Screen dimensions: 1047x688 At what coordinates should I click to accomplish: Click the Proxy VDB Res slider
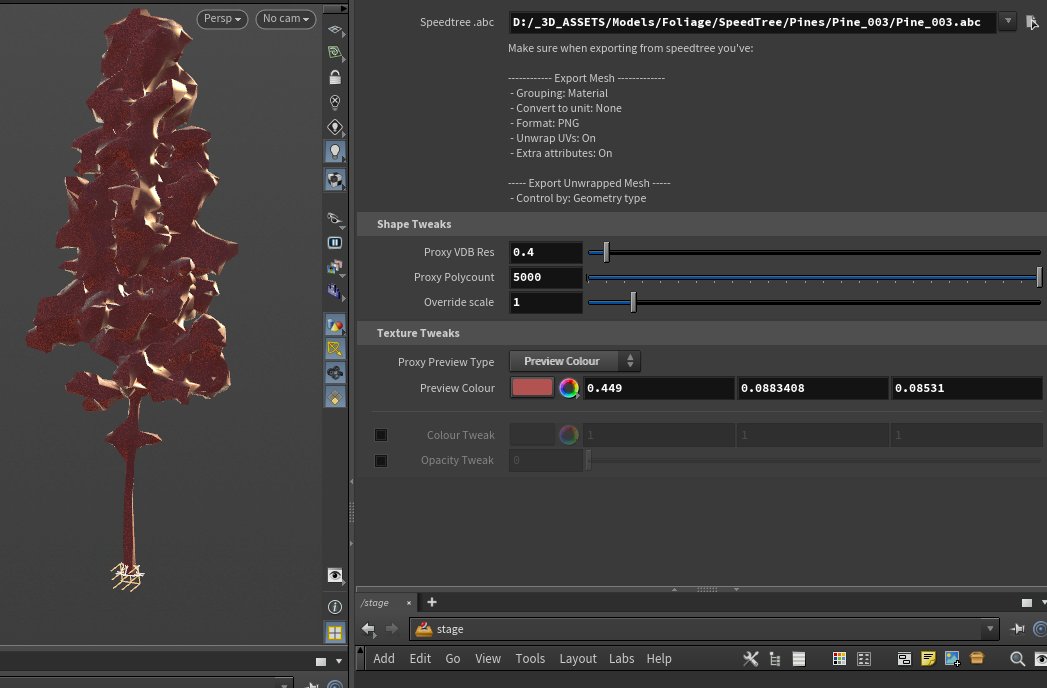click(814, 252)
